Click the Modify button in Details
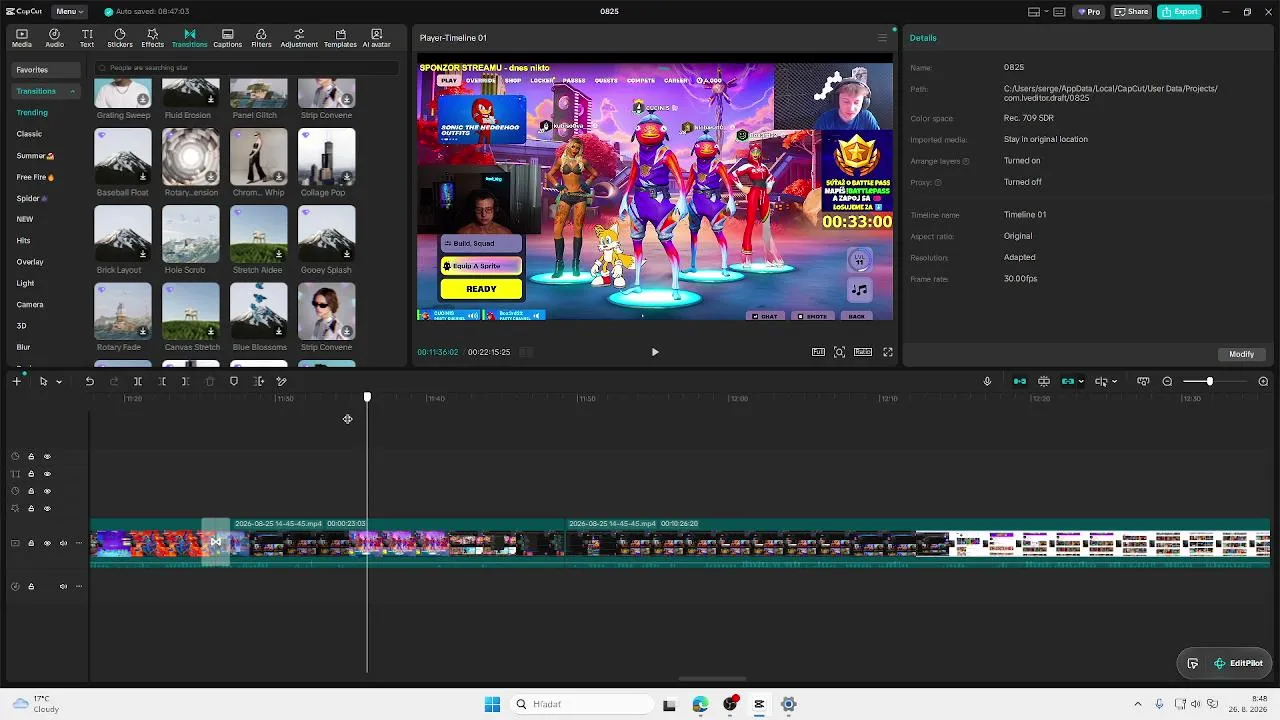Viewport: 1280px width, 720px height. click(1241, 354)
